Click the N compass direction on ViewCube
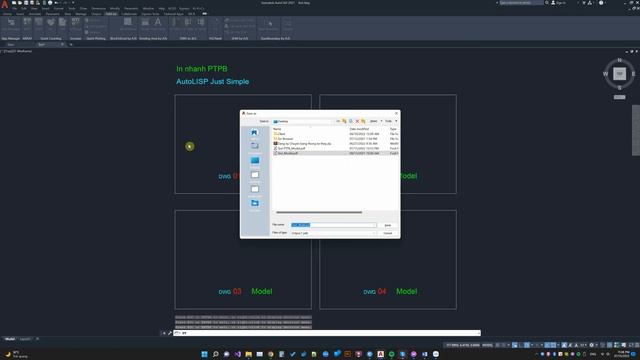Screen dimensions: 640x360 tap(620, 60)
